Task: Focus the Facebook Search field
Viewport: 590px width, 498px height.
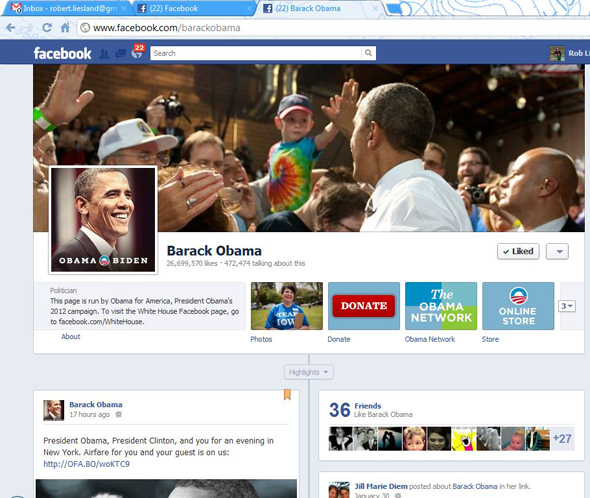Action: (x=256, y=53)
